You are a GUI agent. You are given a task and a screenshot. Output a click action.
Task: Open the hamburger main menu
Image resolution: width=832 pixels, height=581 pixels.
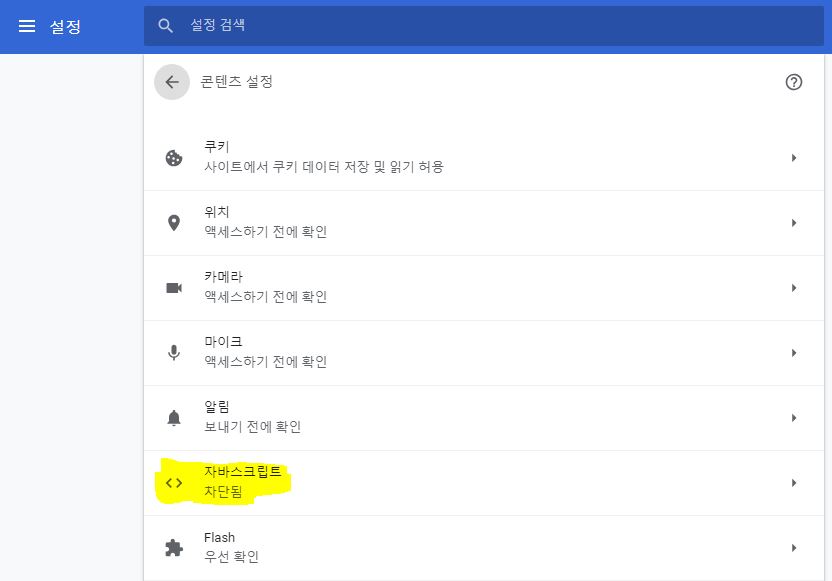pos(27,26)
